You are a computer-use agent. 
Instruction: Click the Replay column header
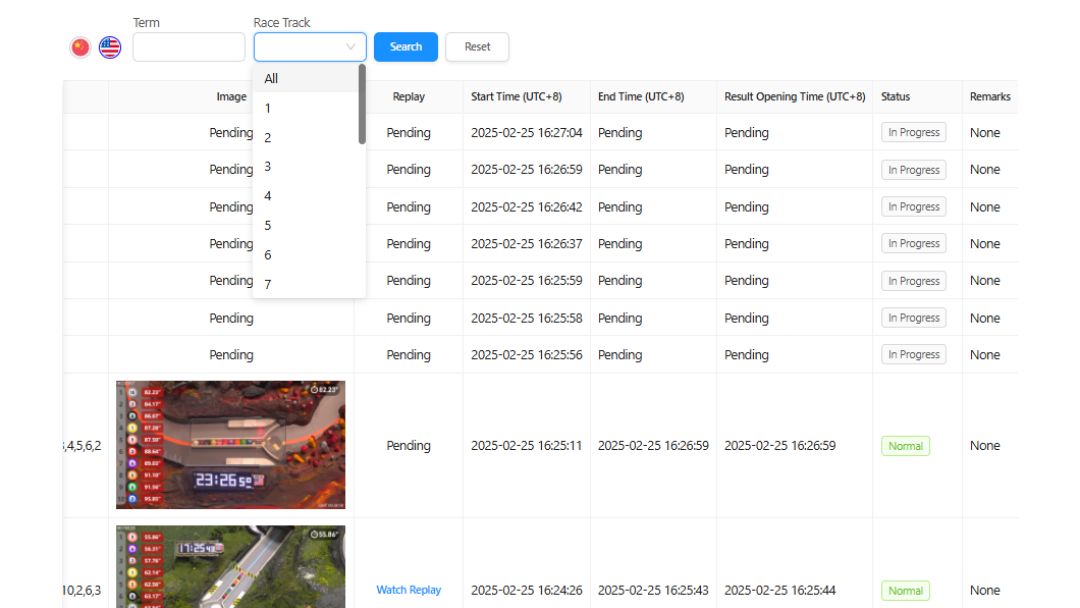pos(408,97)
